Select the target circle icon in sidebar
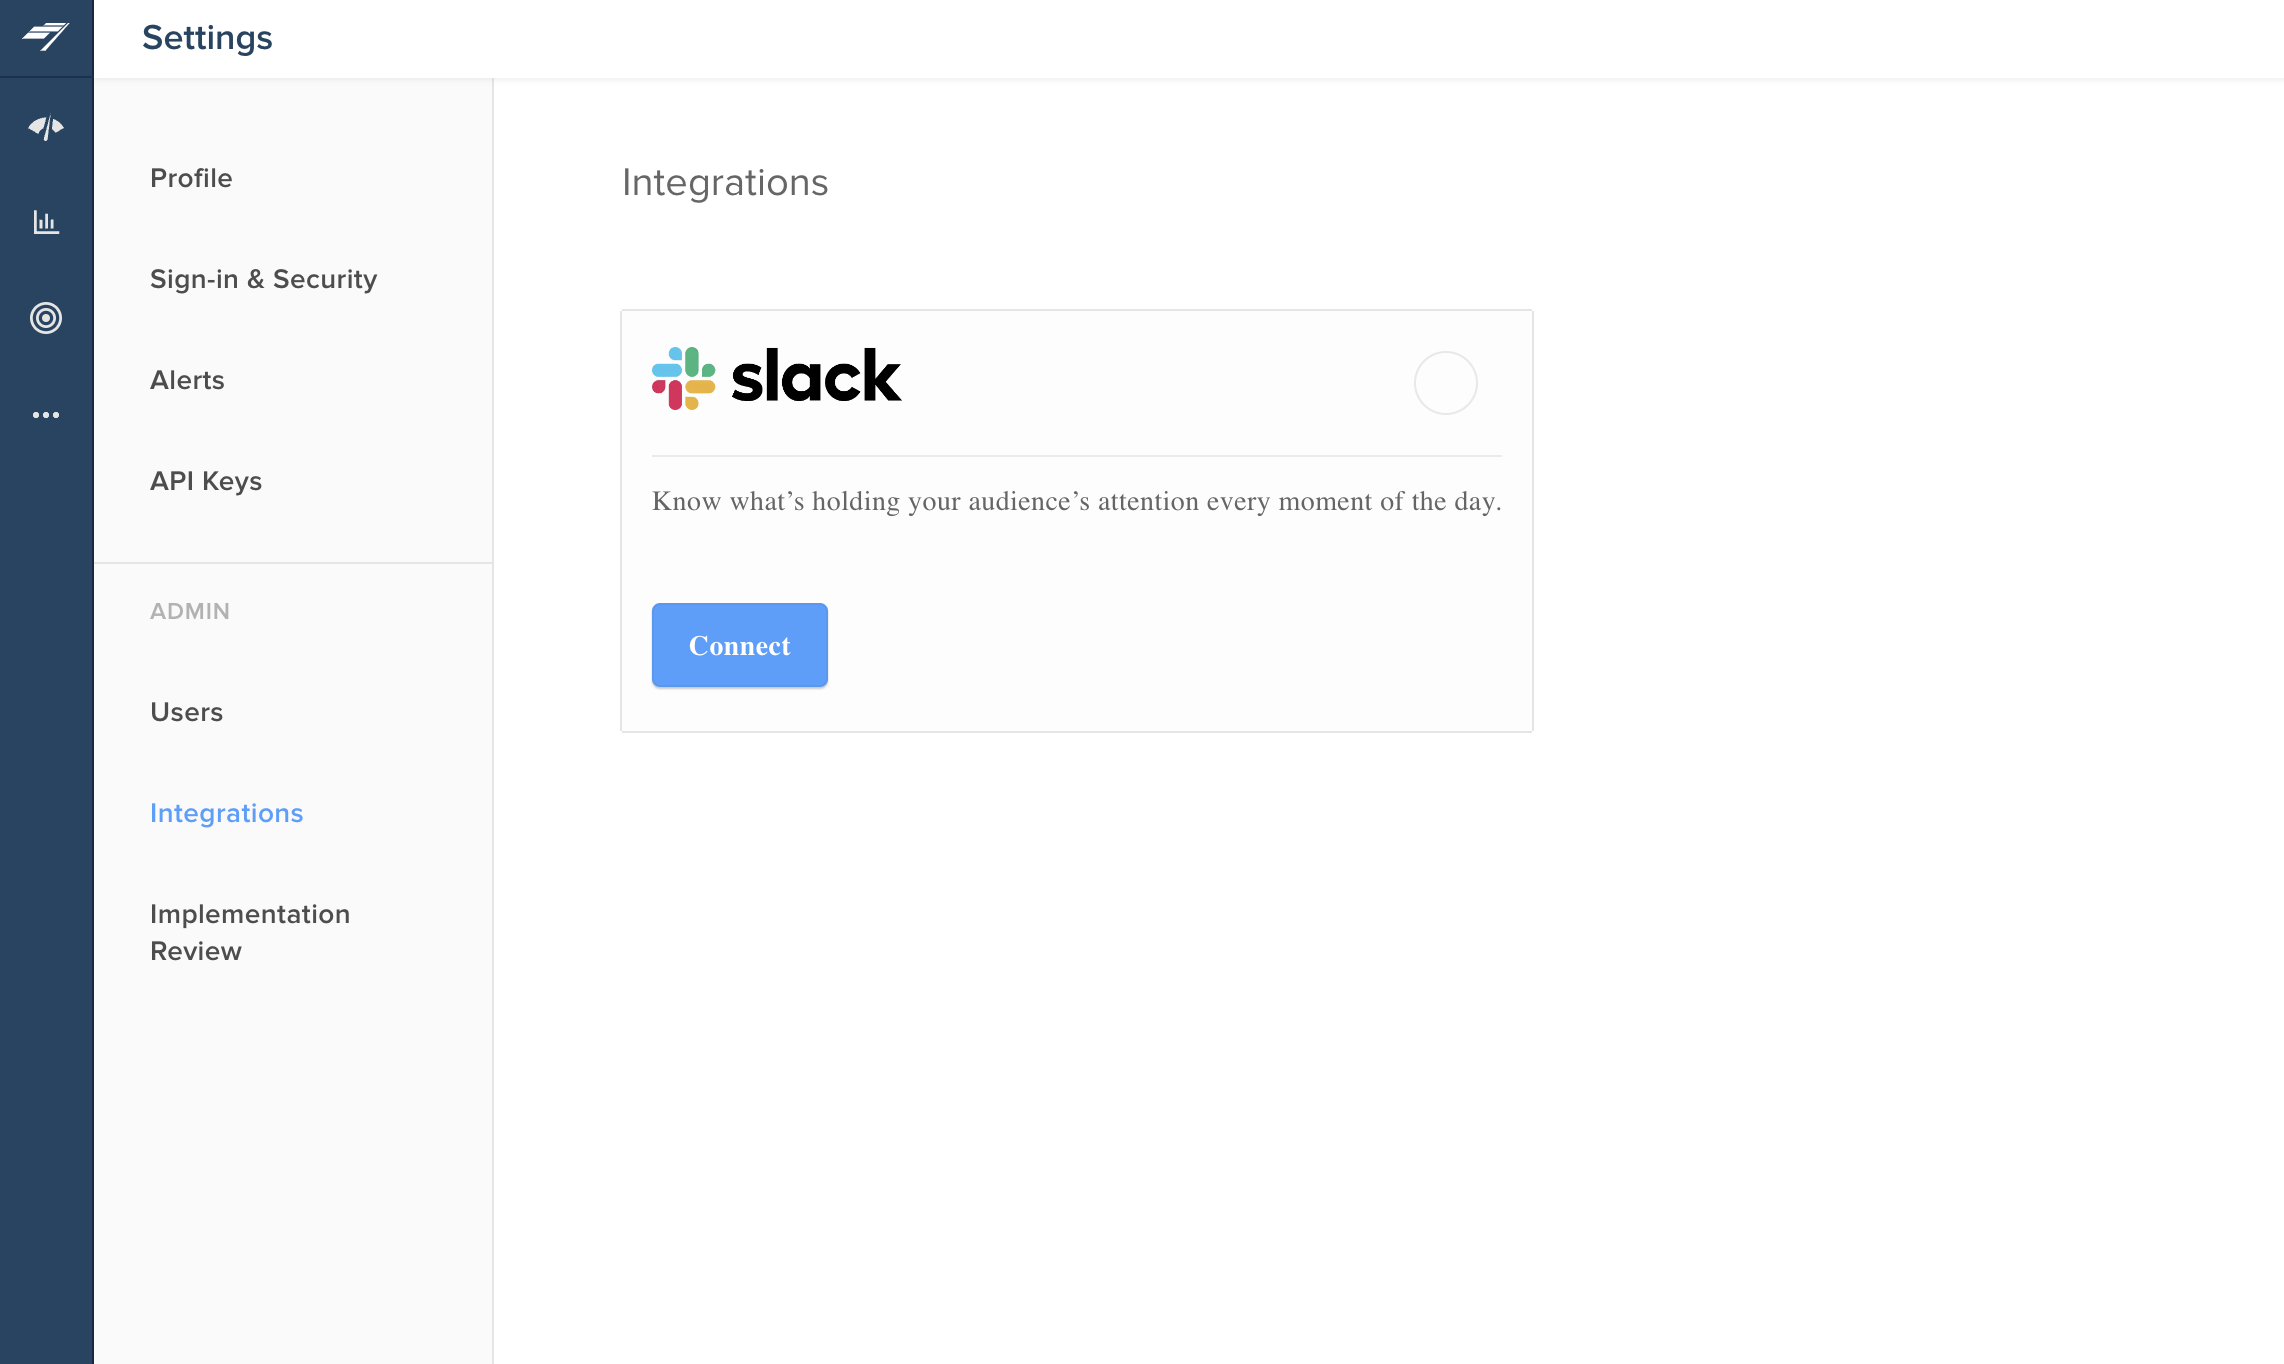 (x=46, y=318)
